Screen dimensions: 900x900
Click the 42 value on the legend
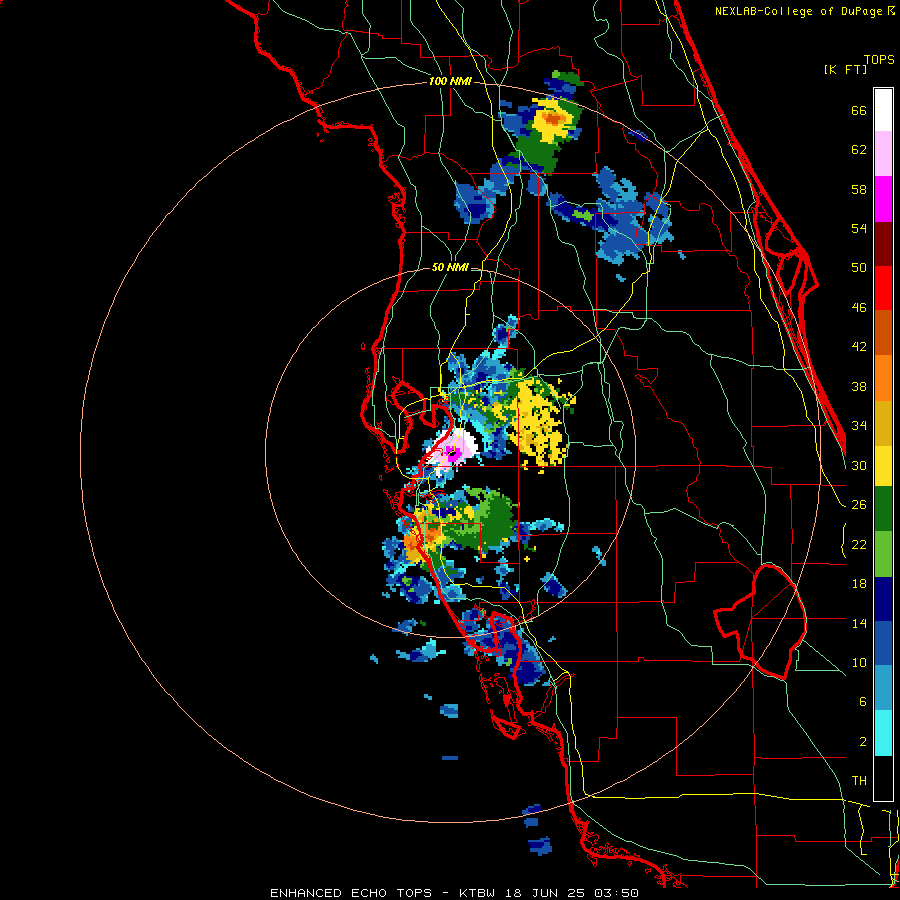[859, 347]
